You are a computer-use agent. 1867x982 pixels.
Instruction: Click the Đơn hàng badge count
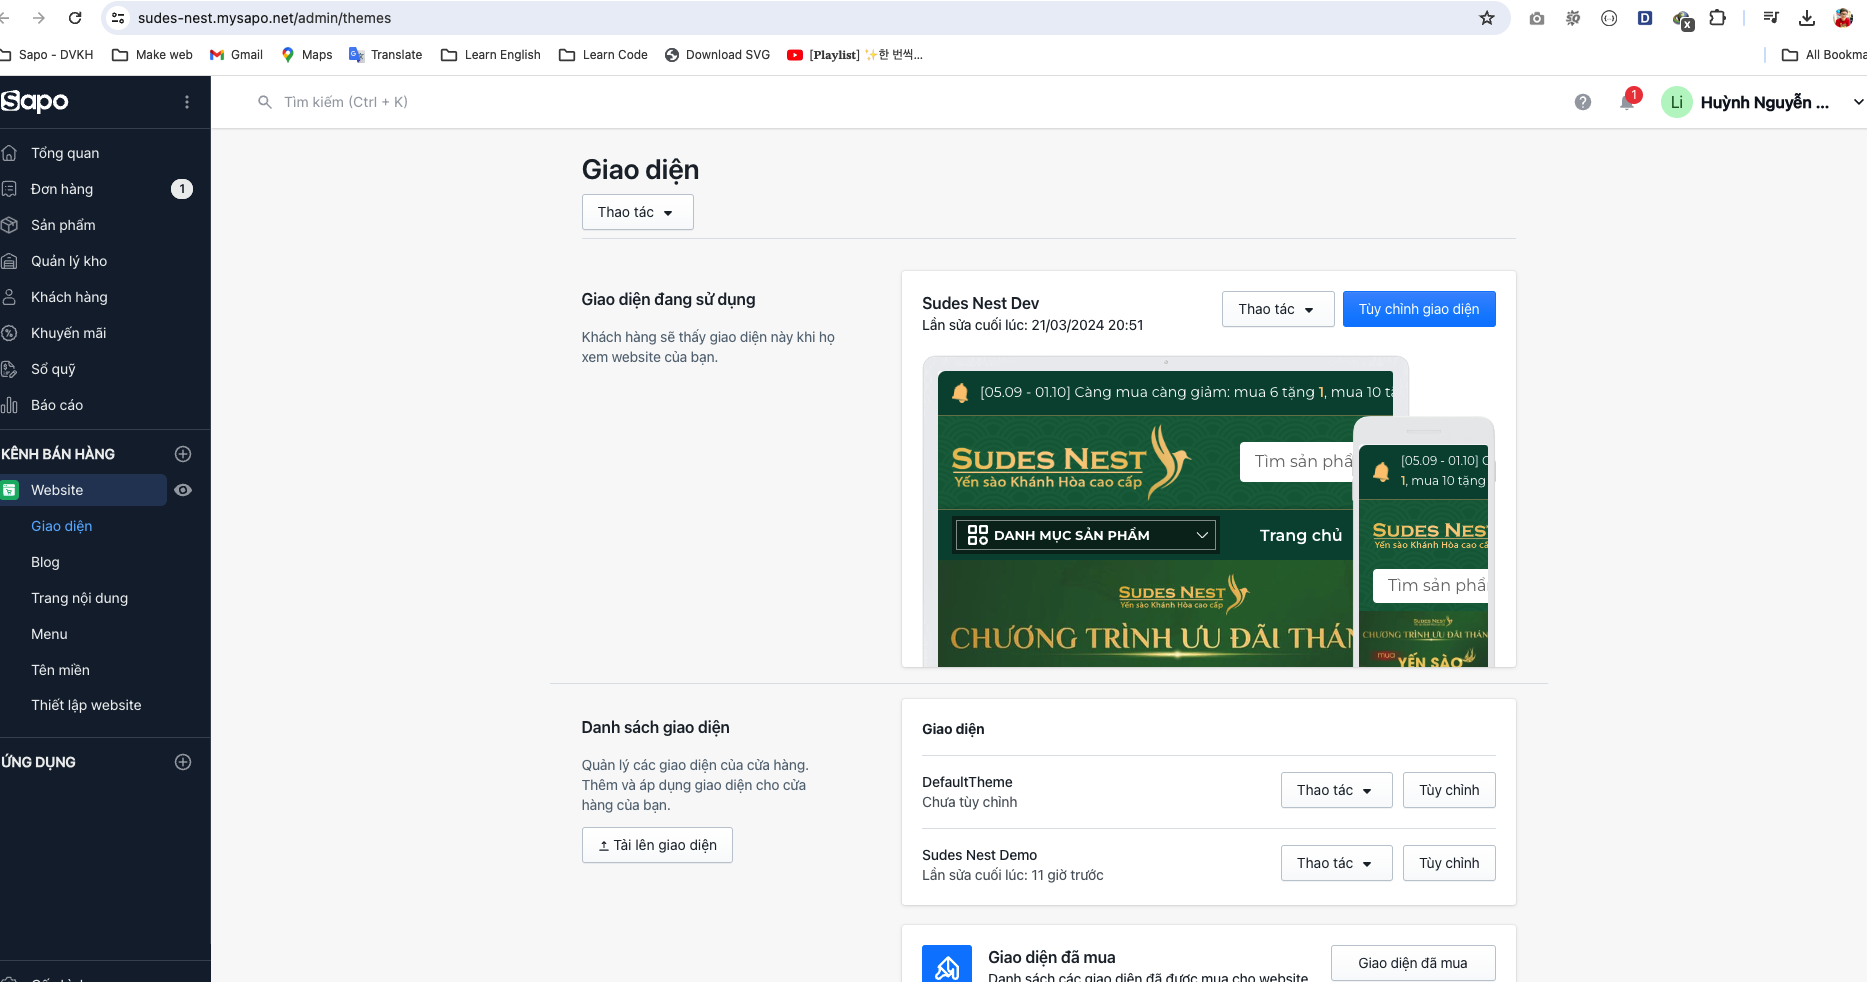pyautogui.click(x=182, y=189)
